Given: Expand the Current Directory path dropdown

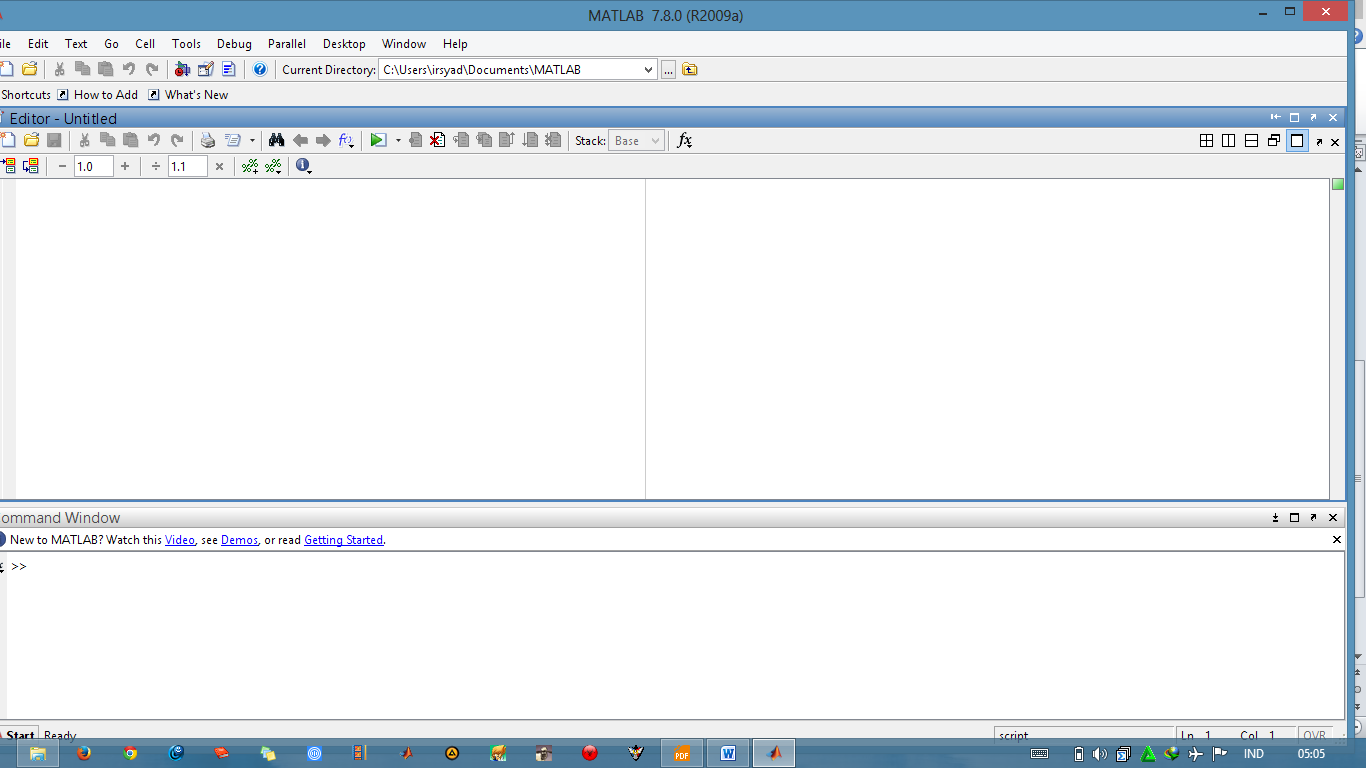Looking at the screenshot, I should [x=648, y=69].
